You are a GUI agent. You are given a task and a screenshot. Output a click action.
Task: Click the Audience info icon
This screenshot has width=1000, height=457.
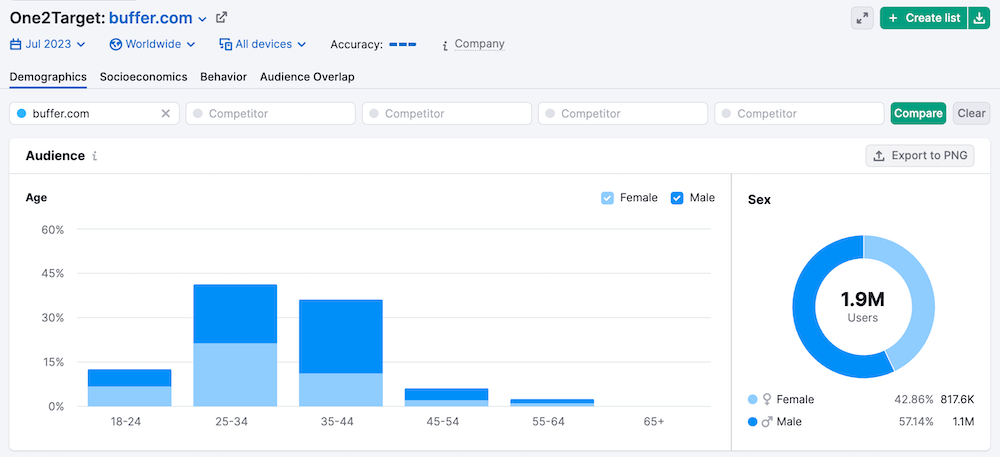click(95, 156)
